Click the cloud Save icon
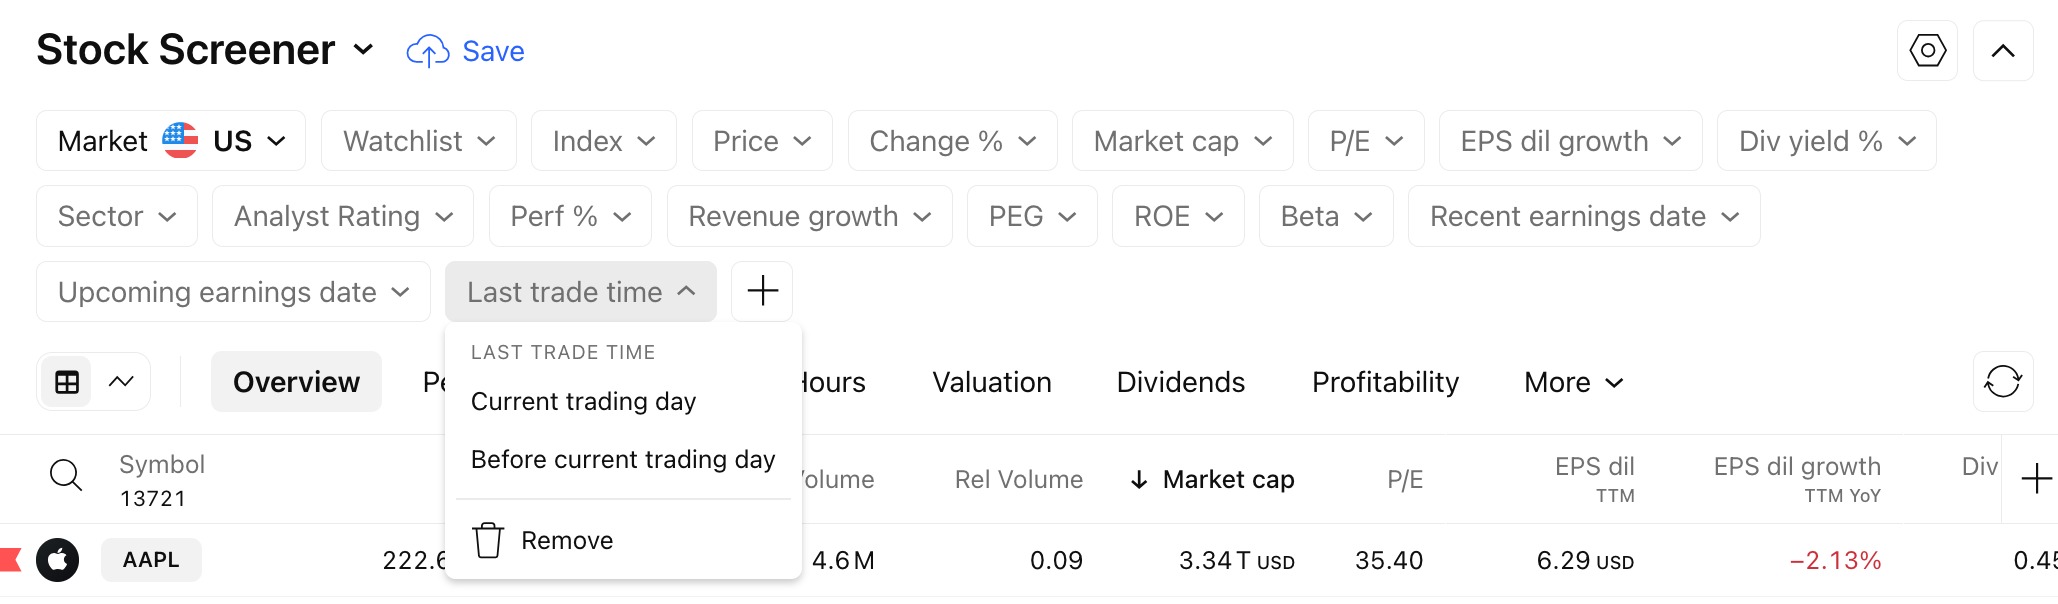 pos(428,51)
